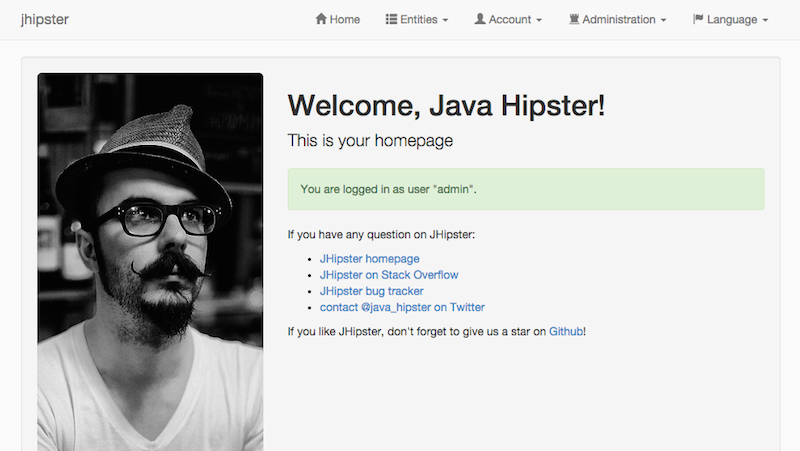Image resolution: width=800 pixels, height=451 pixels.
Task: Select the Home text in the navbar
Action: (345, 19)
